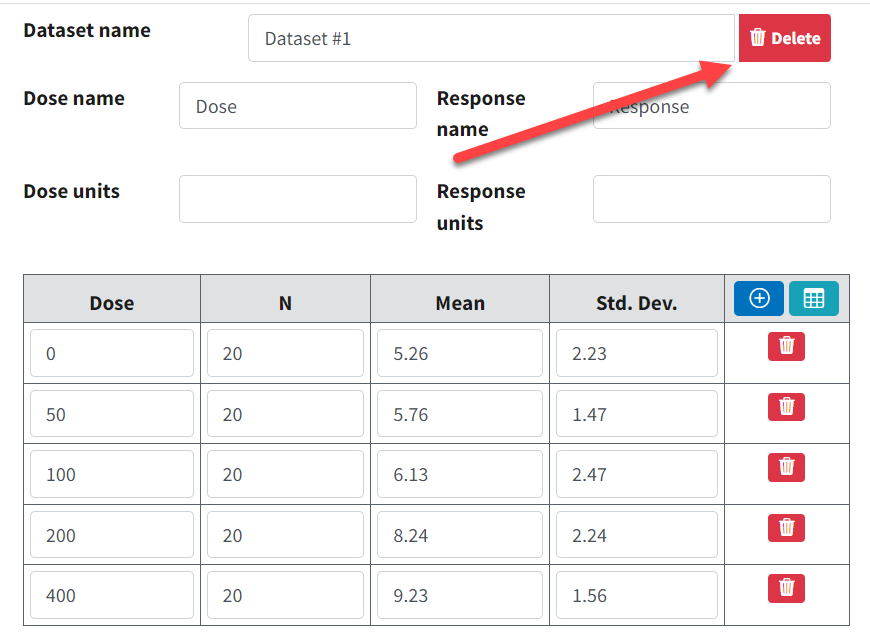Add a new row with the plus icon
This screenshot has height=639, width=870.
(x=758, y=298)
